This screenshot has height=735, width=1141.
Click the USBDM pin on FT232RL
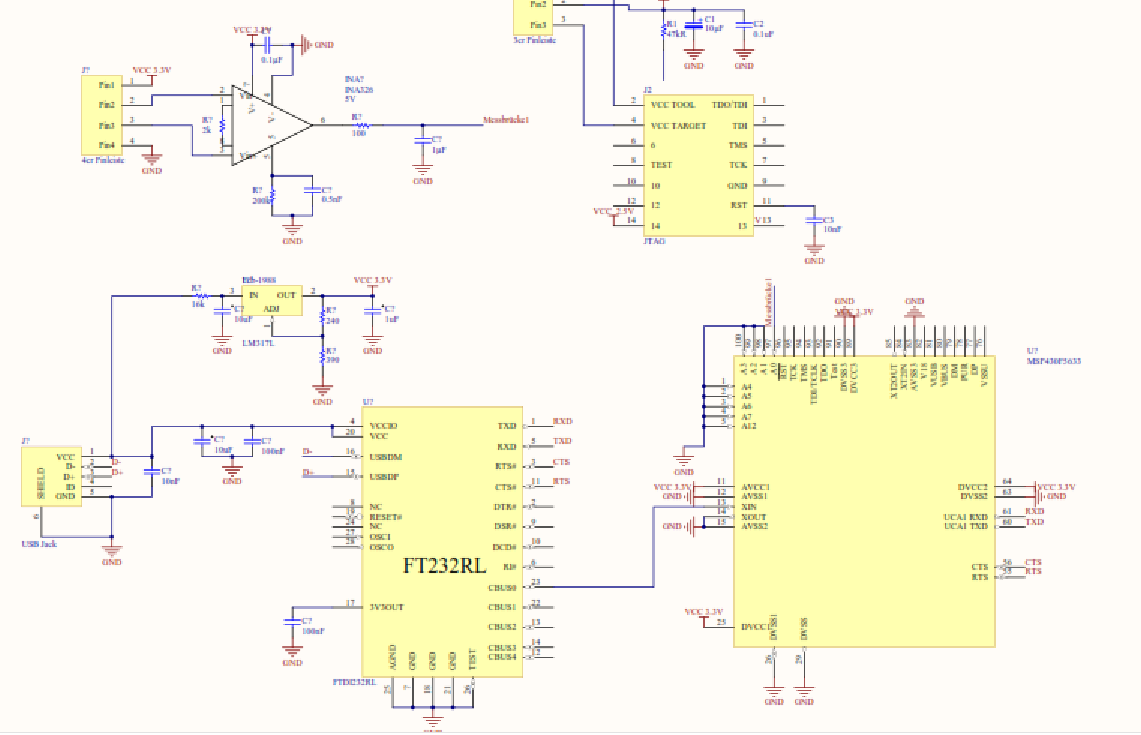tap(386, 457)
